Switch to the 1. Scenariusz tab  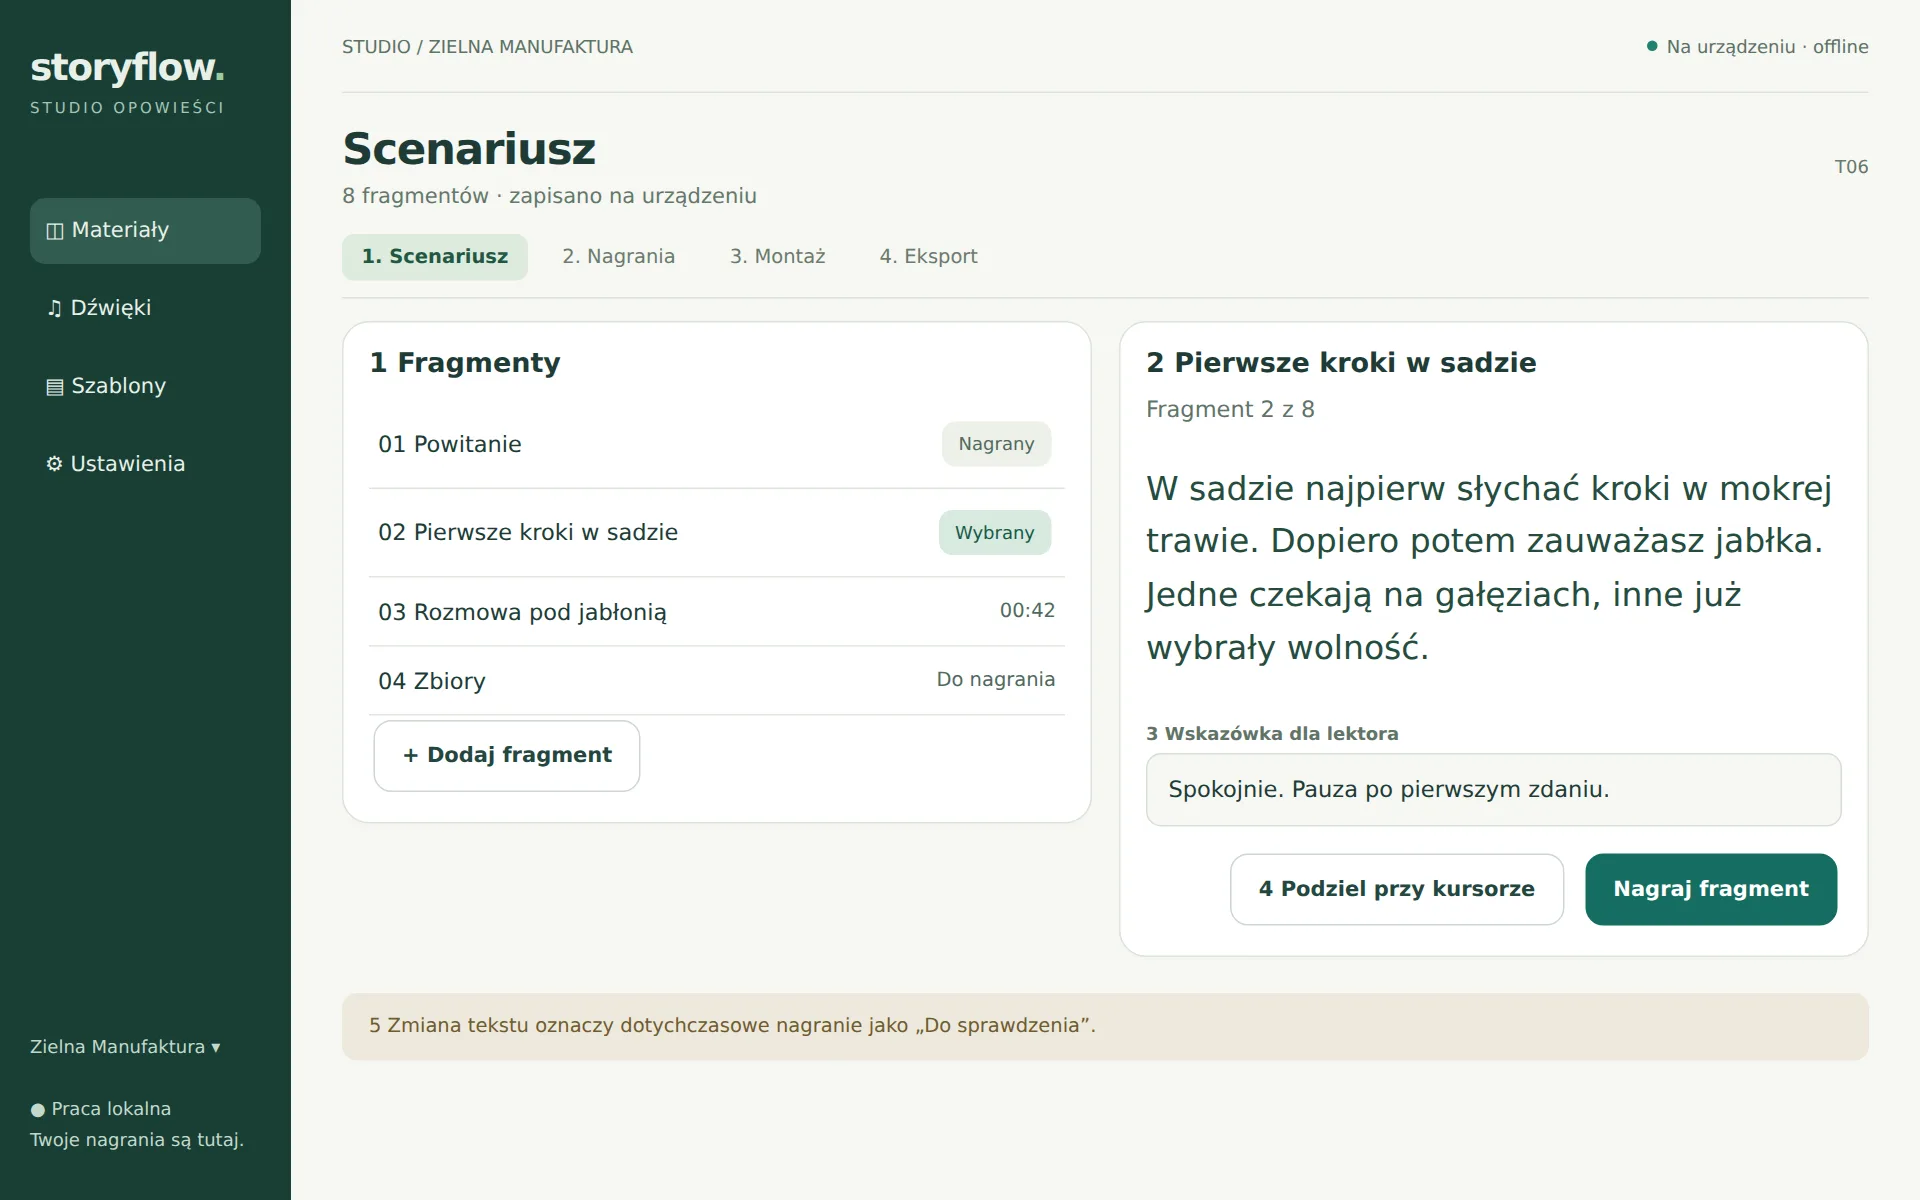click(x=435, y=257)
